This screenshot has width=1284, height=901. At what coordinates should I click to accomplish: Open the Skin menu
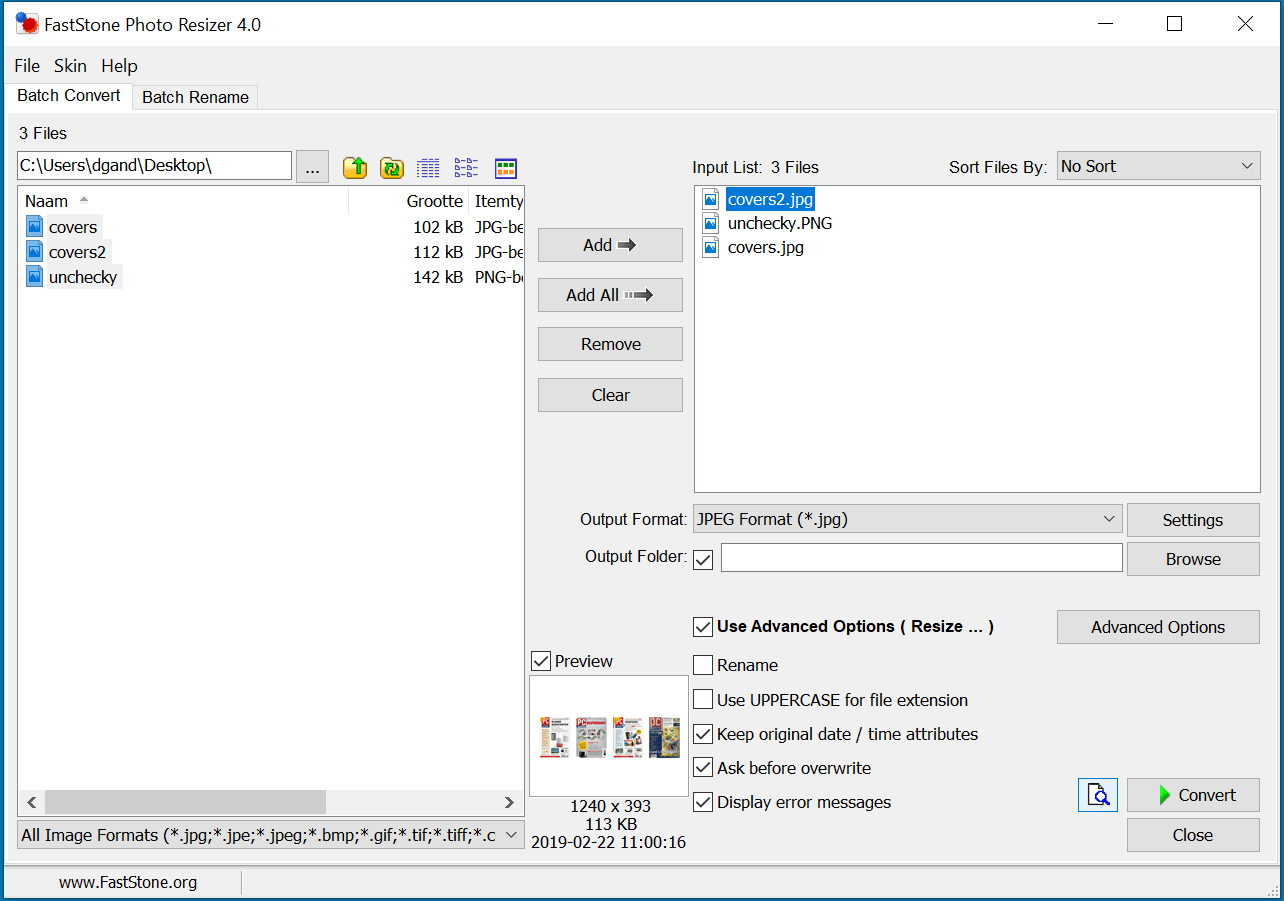point(70,66)
